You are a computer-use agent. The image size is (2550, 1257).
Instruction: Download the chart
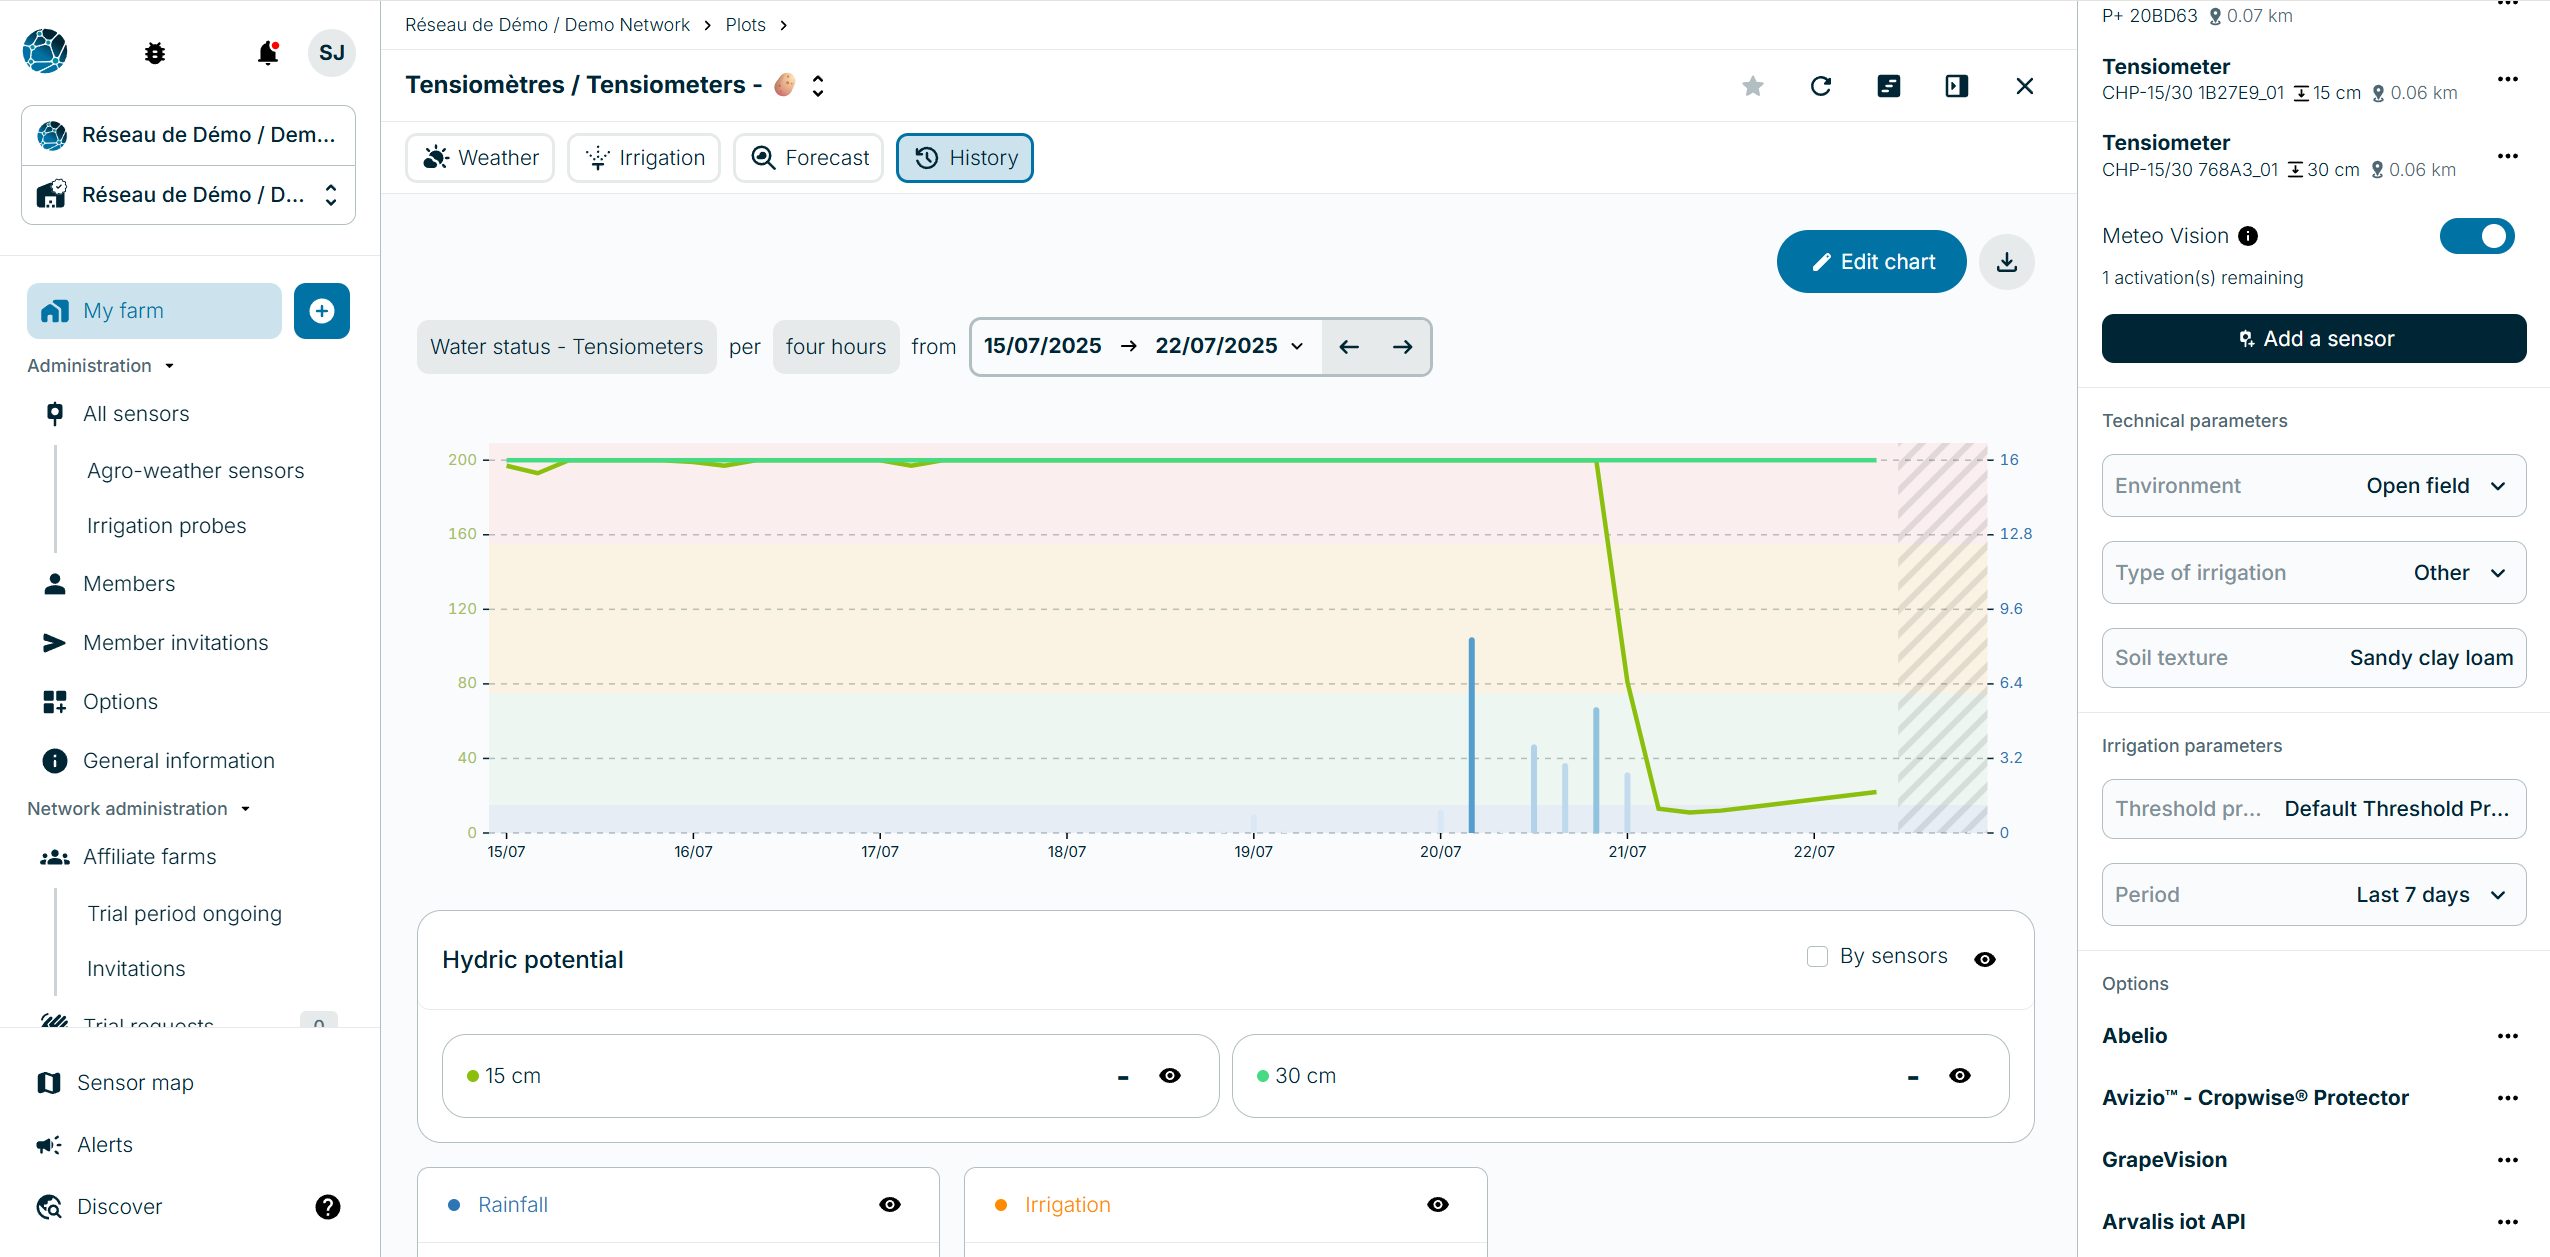2007,262
